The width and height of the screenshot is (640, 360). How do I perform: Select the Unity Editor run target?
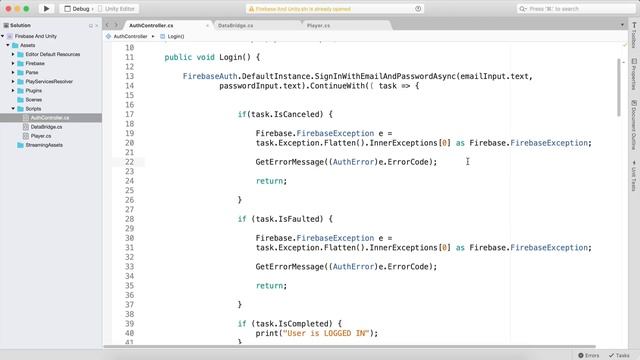pos(116,9)
